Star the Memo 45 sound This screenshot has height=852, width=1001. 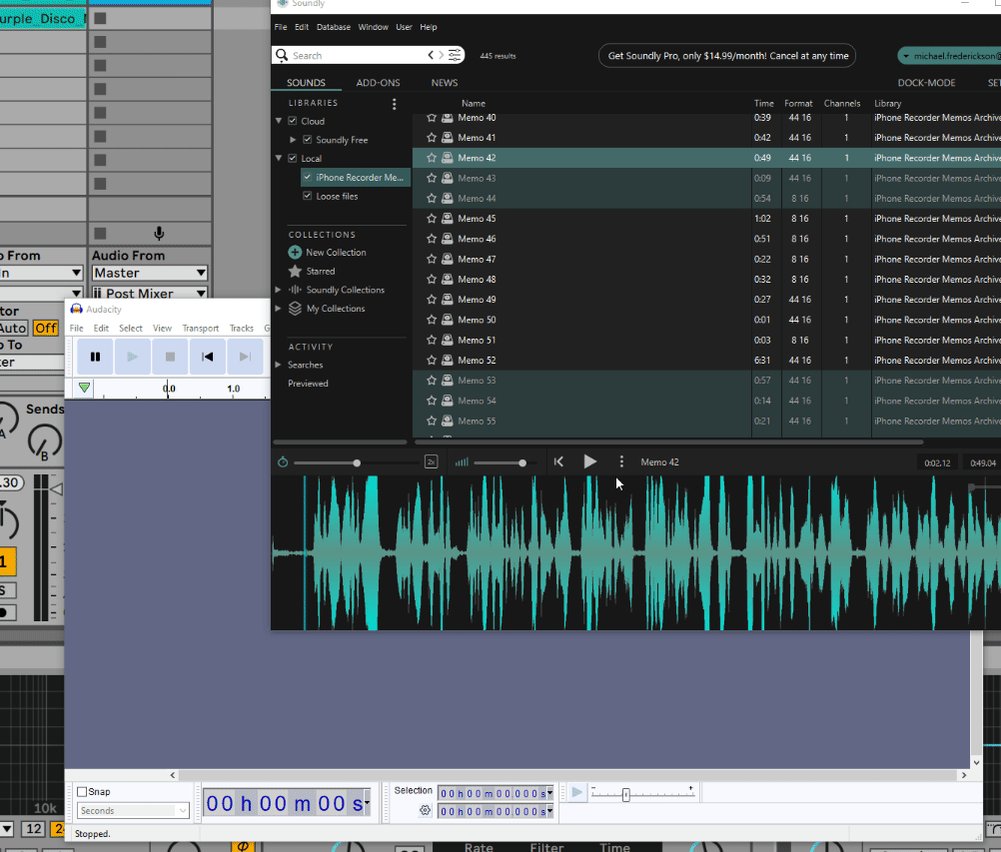[432, 218]
